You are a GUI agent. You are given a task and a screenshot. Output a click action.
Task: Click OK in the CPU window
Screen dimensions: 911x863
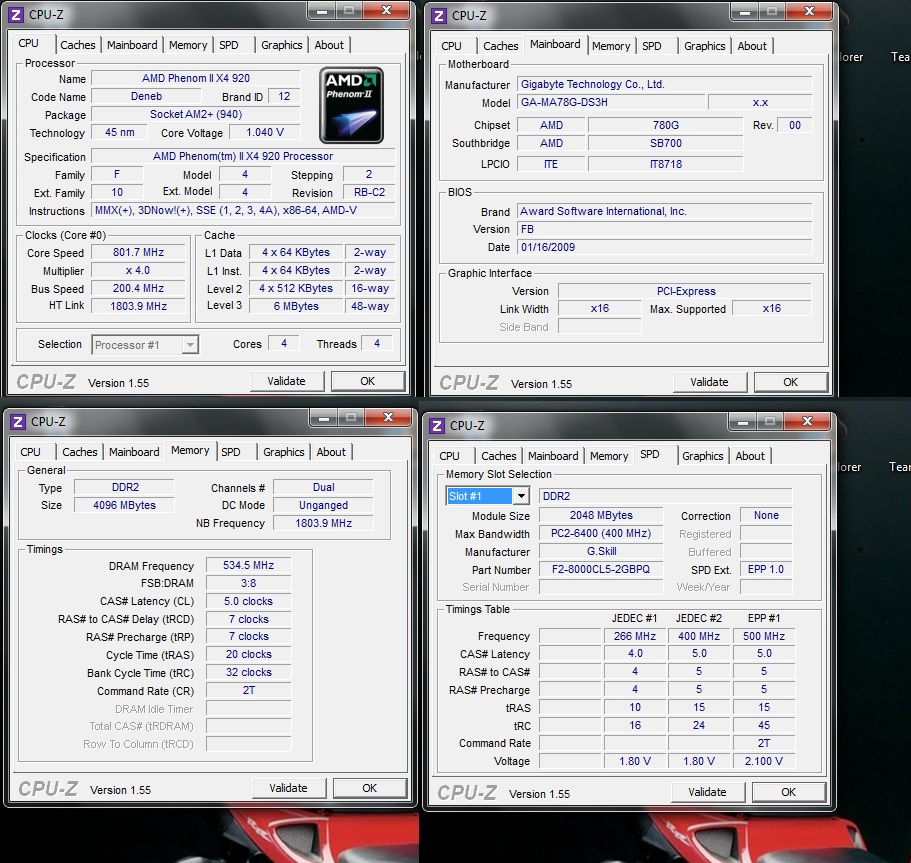[x=368, y=381]
